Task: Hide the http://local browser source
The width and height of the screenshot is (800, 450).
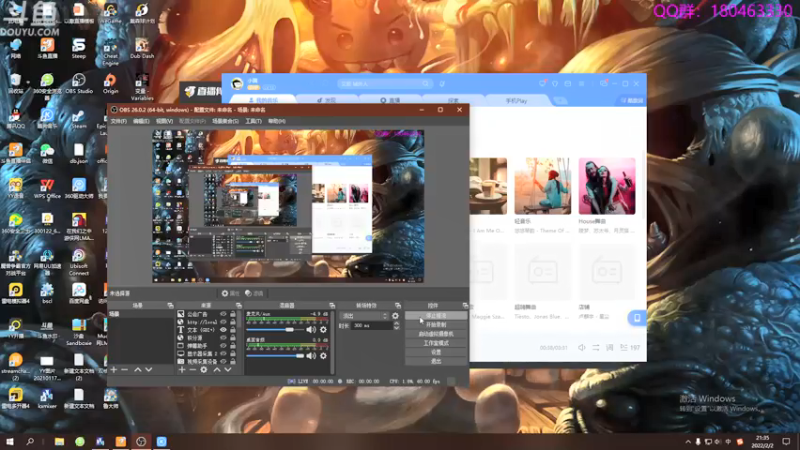Action: [223, 322]
